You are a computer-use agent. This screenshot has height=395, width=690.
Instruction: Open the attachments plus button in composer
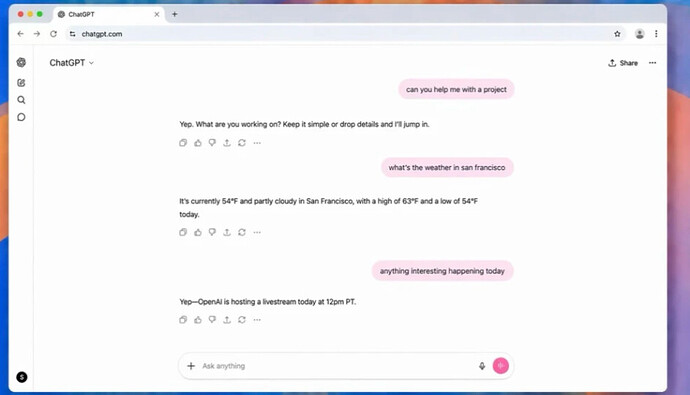[x=191, y=366]
